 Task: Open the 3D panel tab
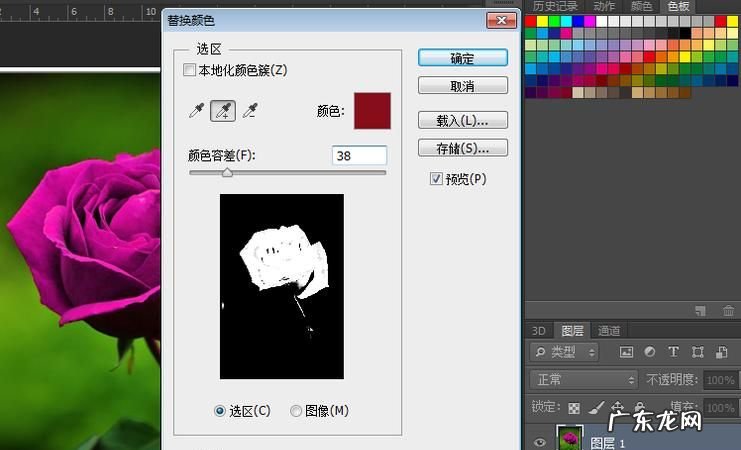click(539, 330)
